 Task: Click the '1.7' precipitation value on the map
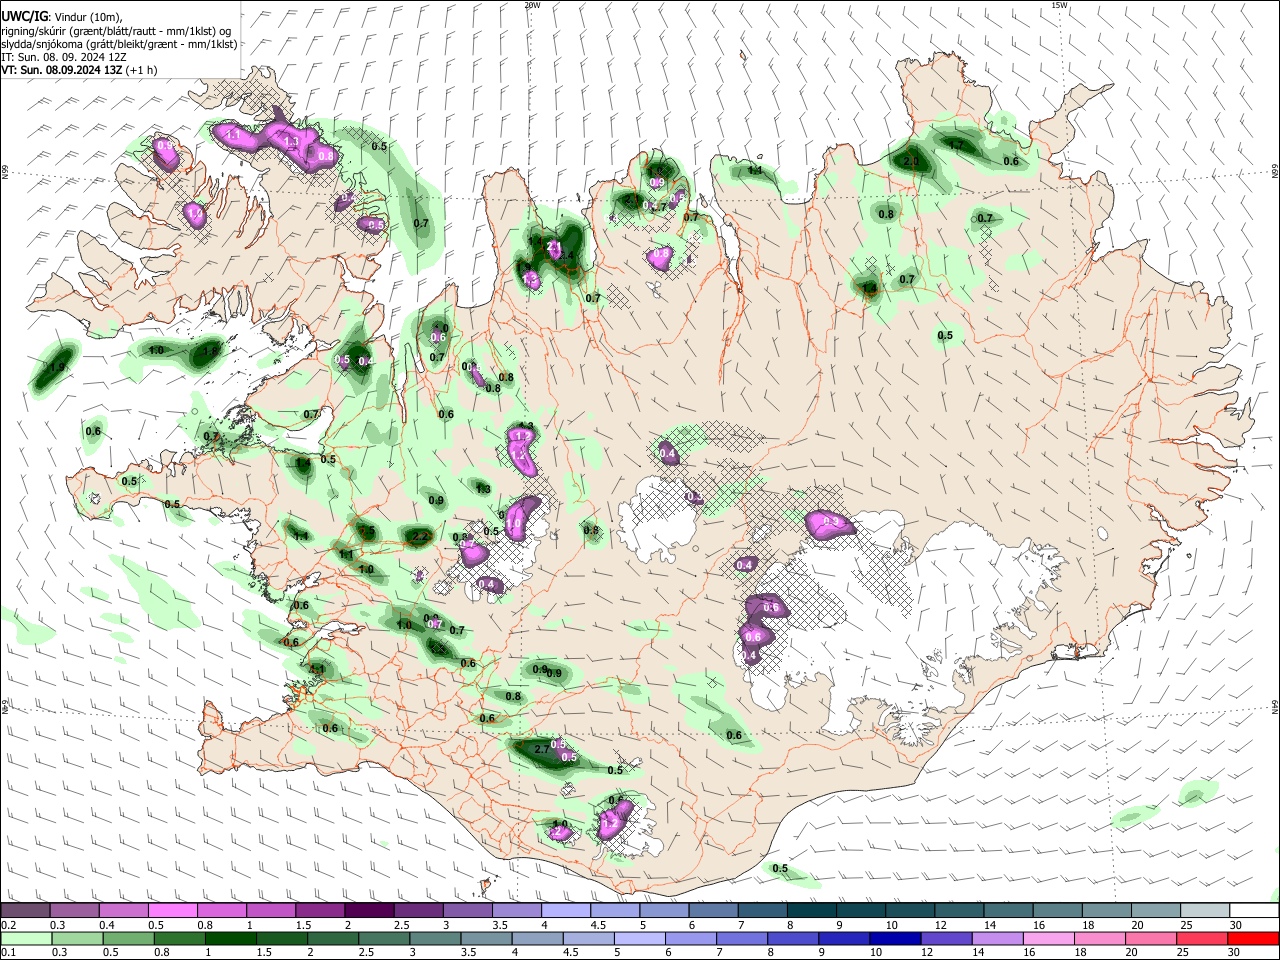(x=956, y=145)
